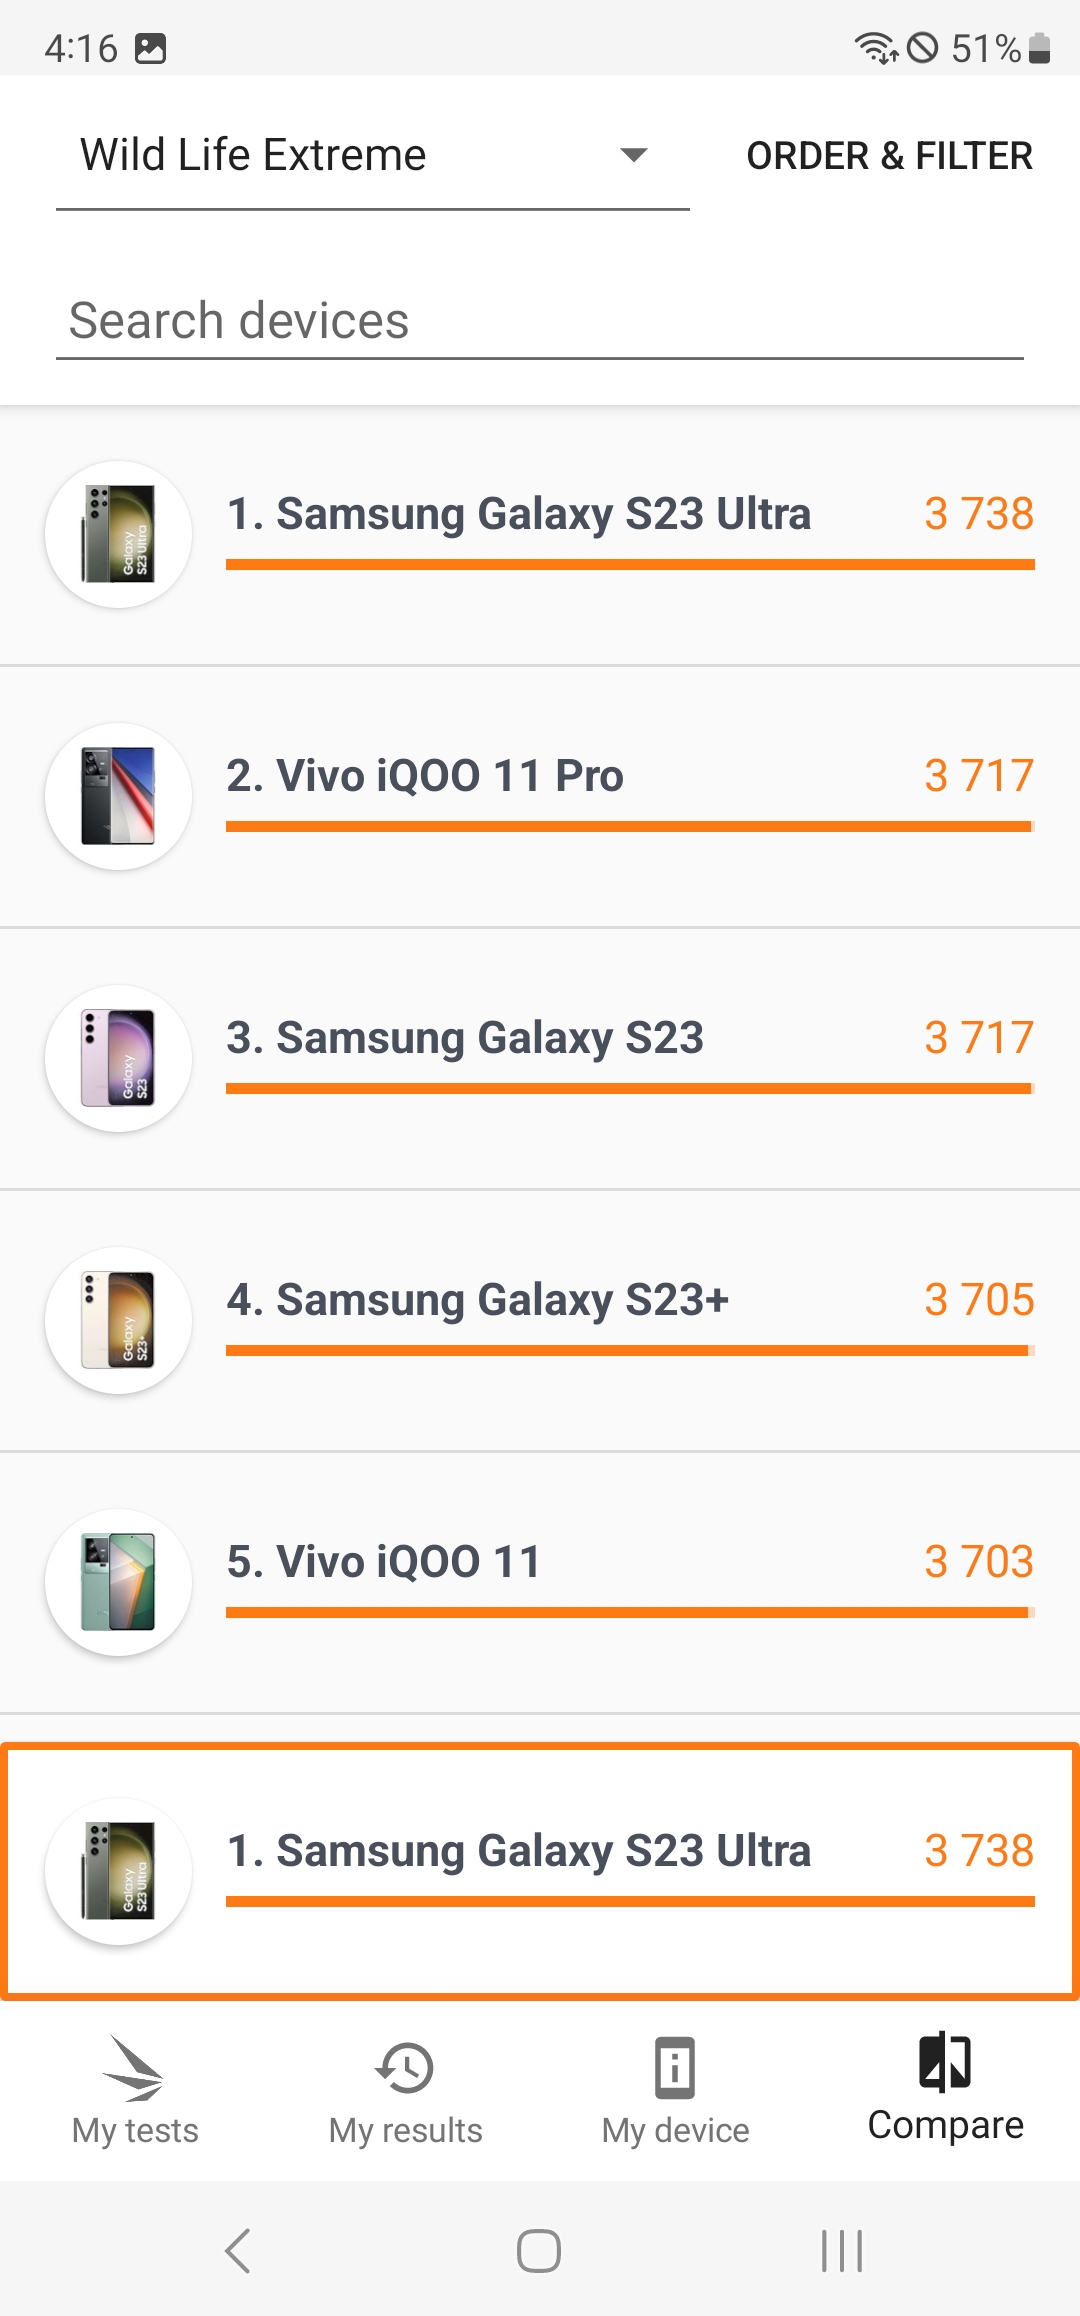Open Samsung Galaxy S23+ result row

[x=540, y=1321]
